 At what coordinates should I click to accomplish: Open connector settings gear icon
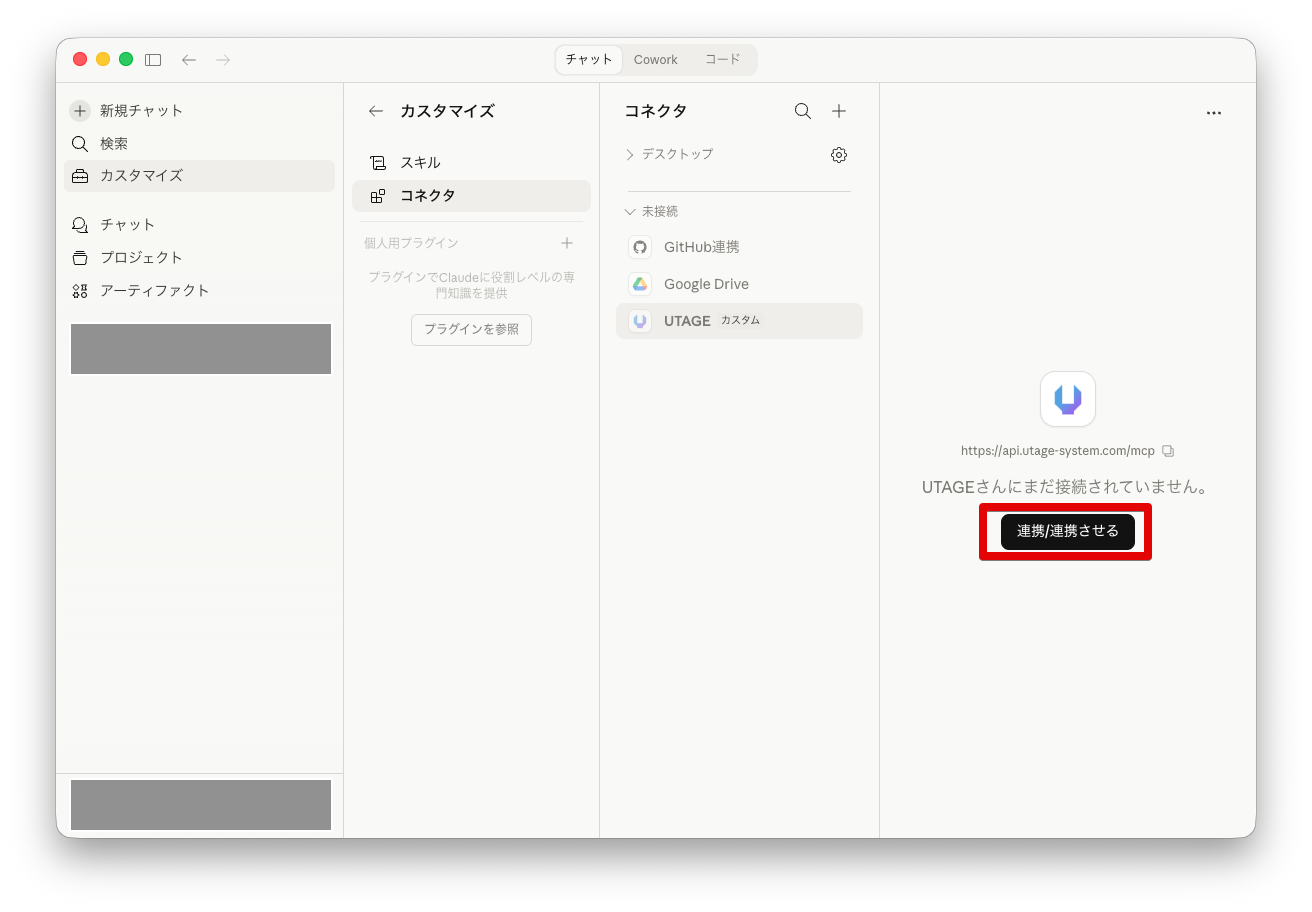tap(839, 155)
